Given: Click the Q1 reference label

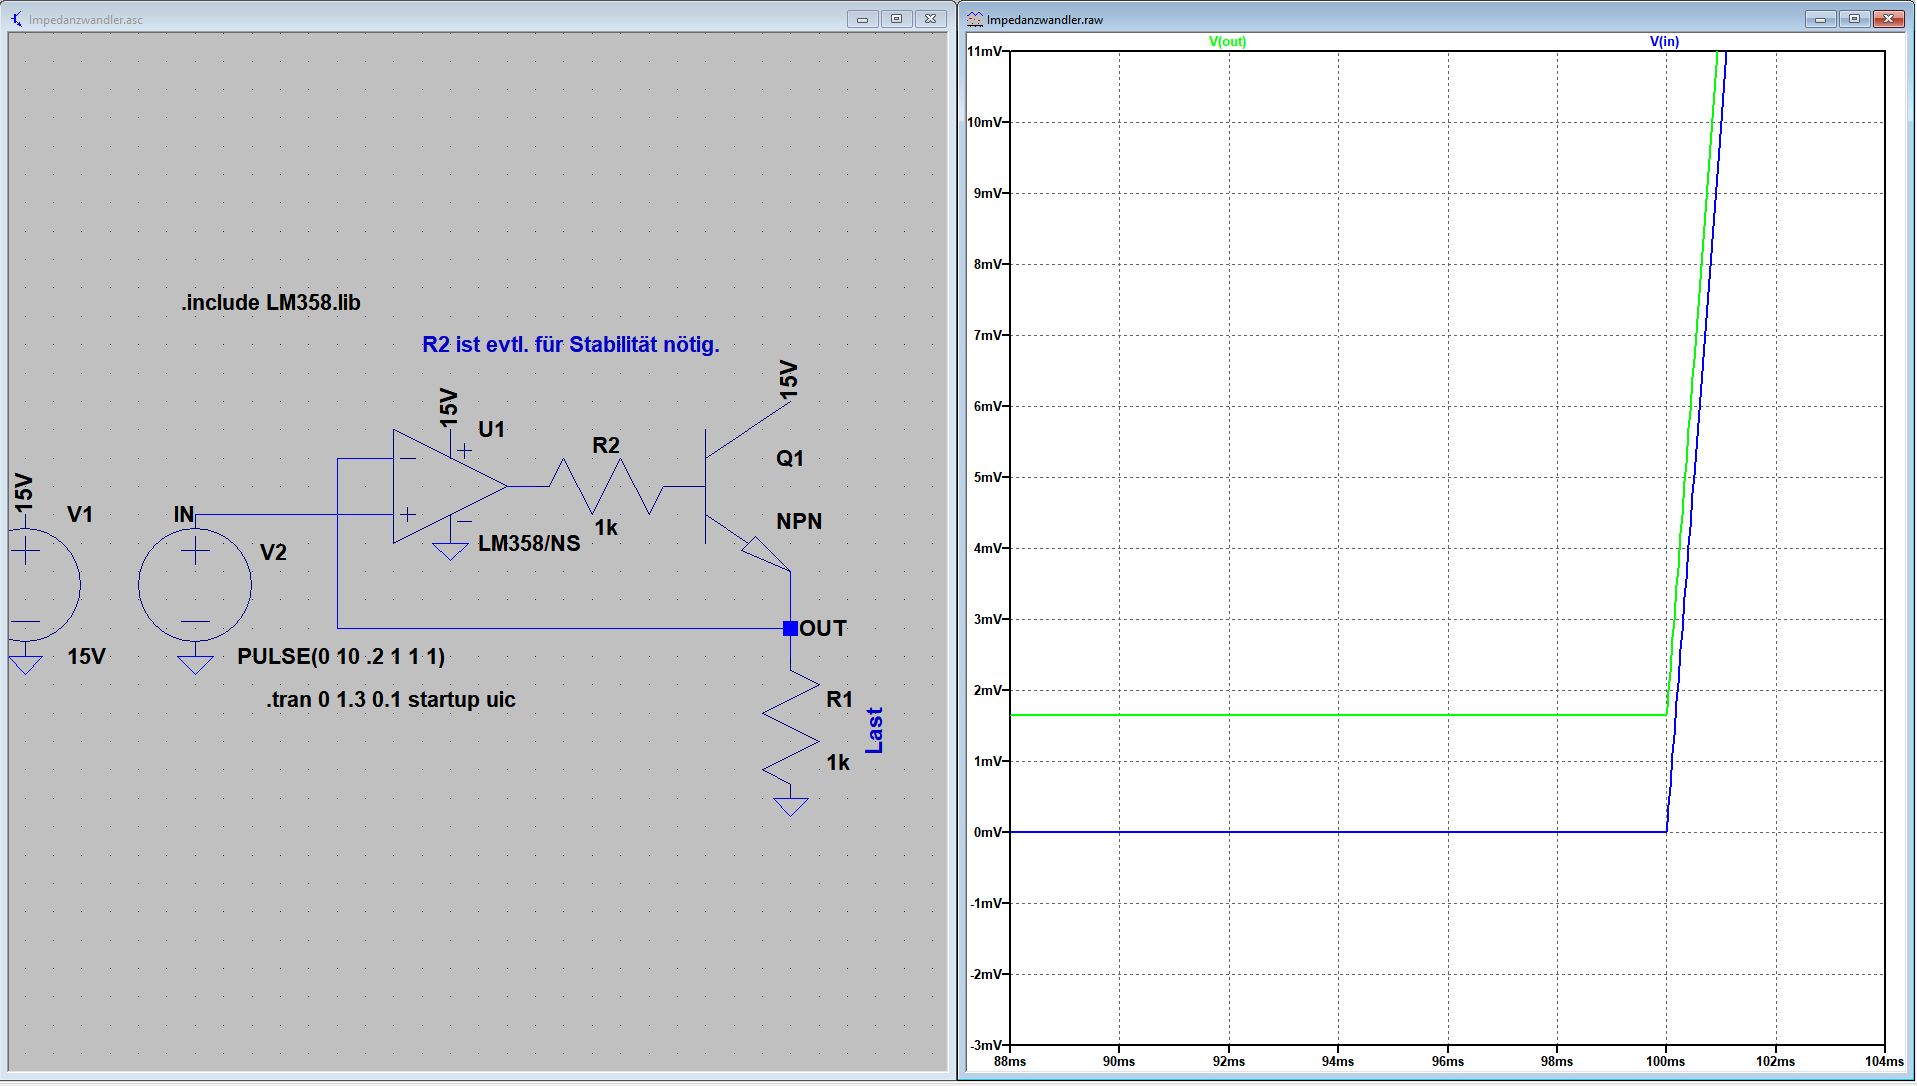Looking at the screenshot, I should pos(790,459).
